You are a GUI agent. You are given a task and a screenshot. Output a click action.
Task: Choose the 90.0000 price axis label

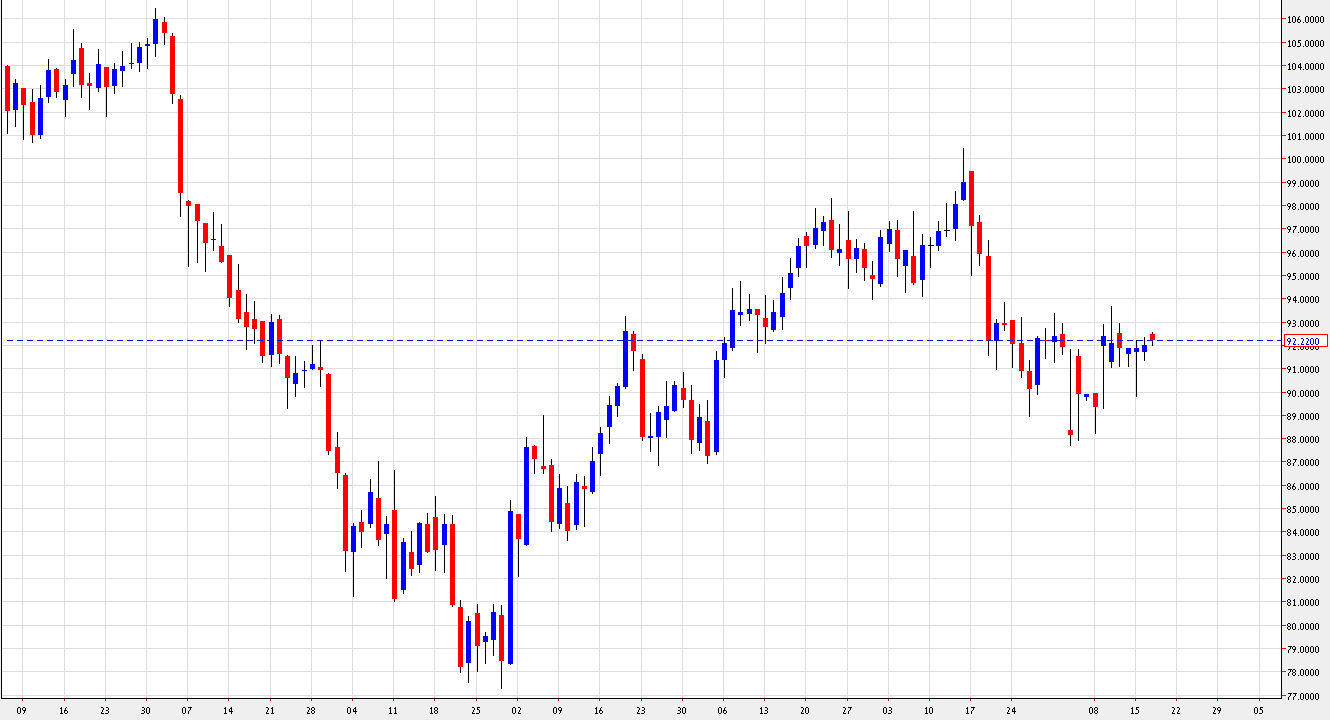[1304, 393]
